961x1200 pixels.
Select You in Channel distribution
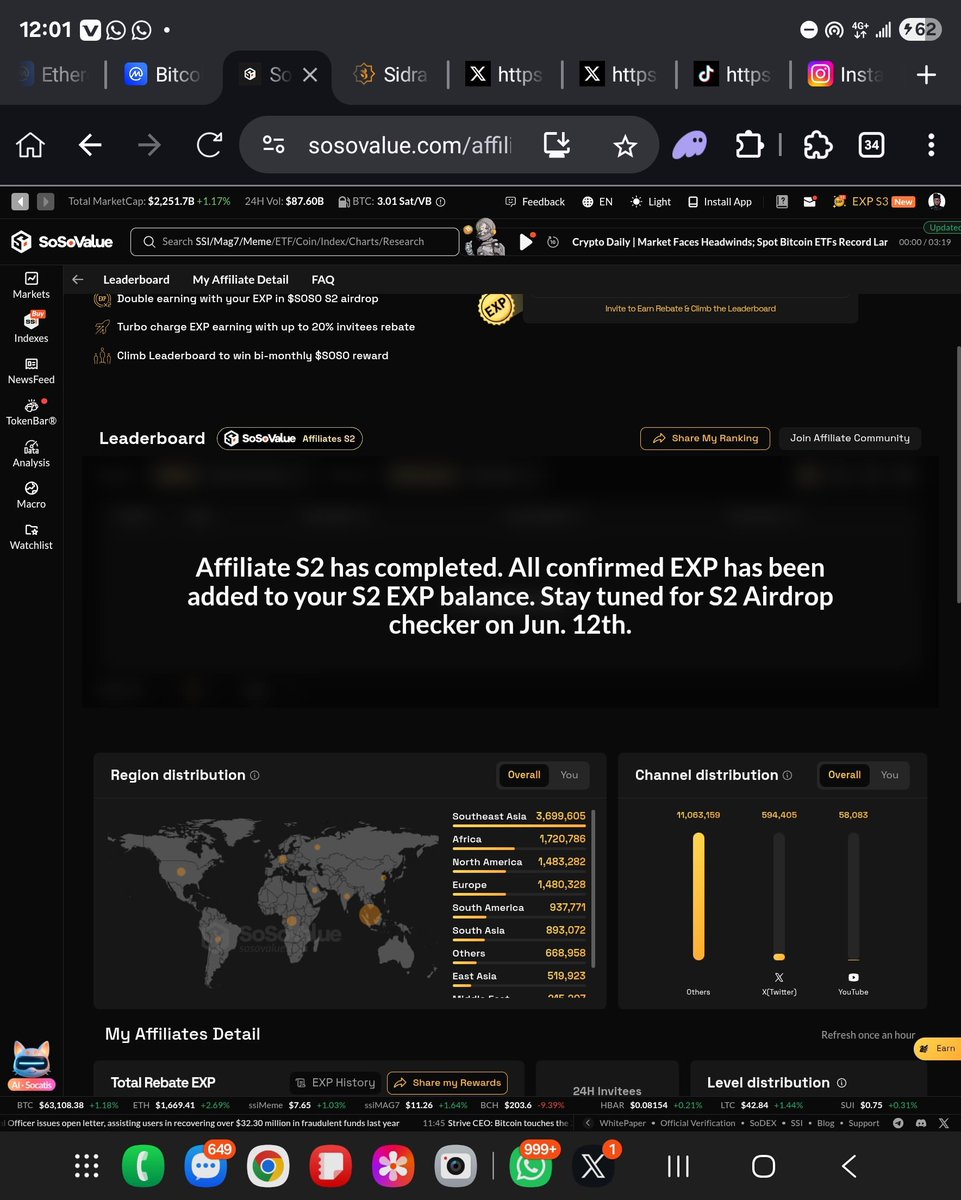pos(890,775)
